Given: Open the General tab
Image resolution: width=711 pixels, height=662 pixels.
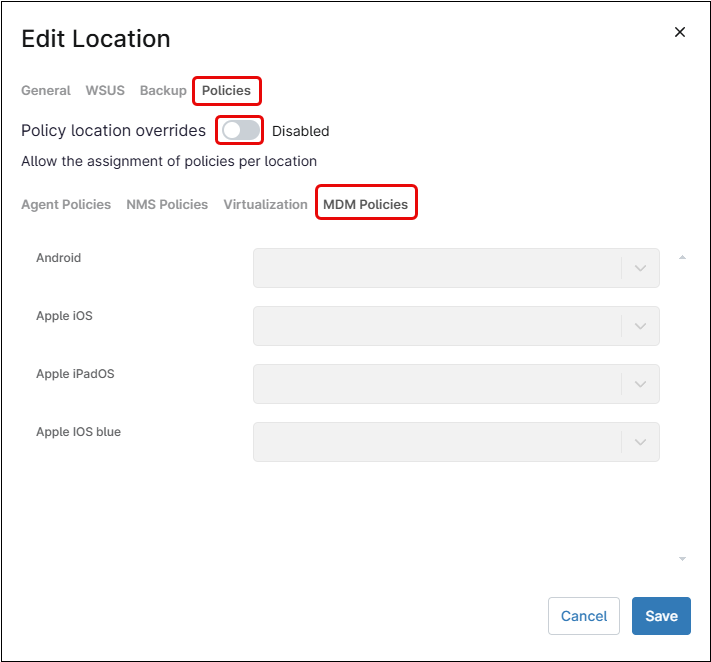Looking at the screenshot, I should [46, 90].
